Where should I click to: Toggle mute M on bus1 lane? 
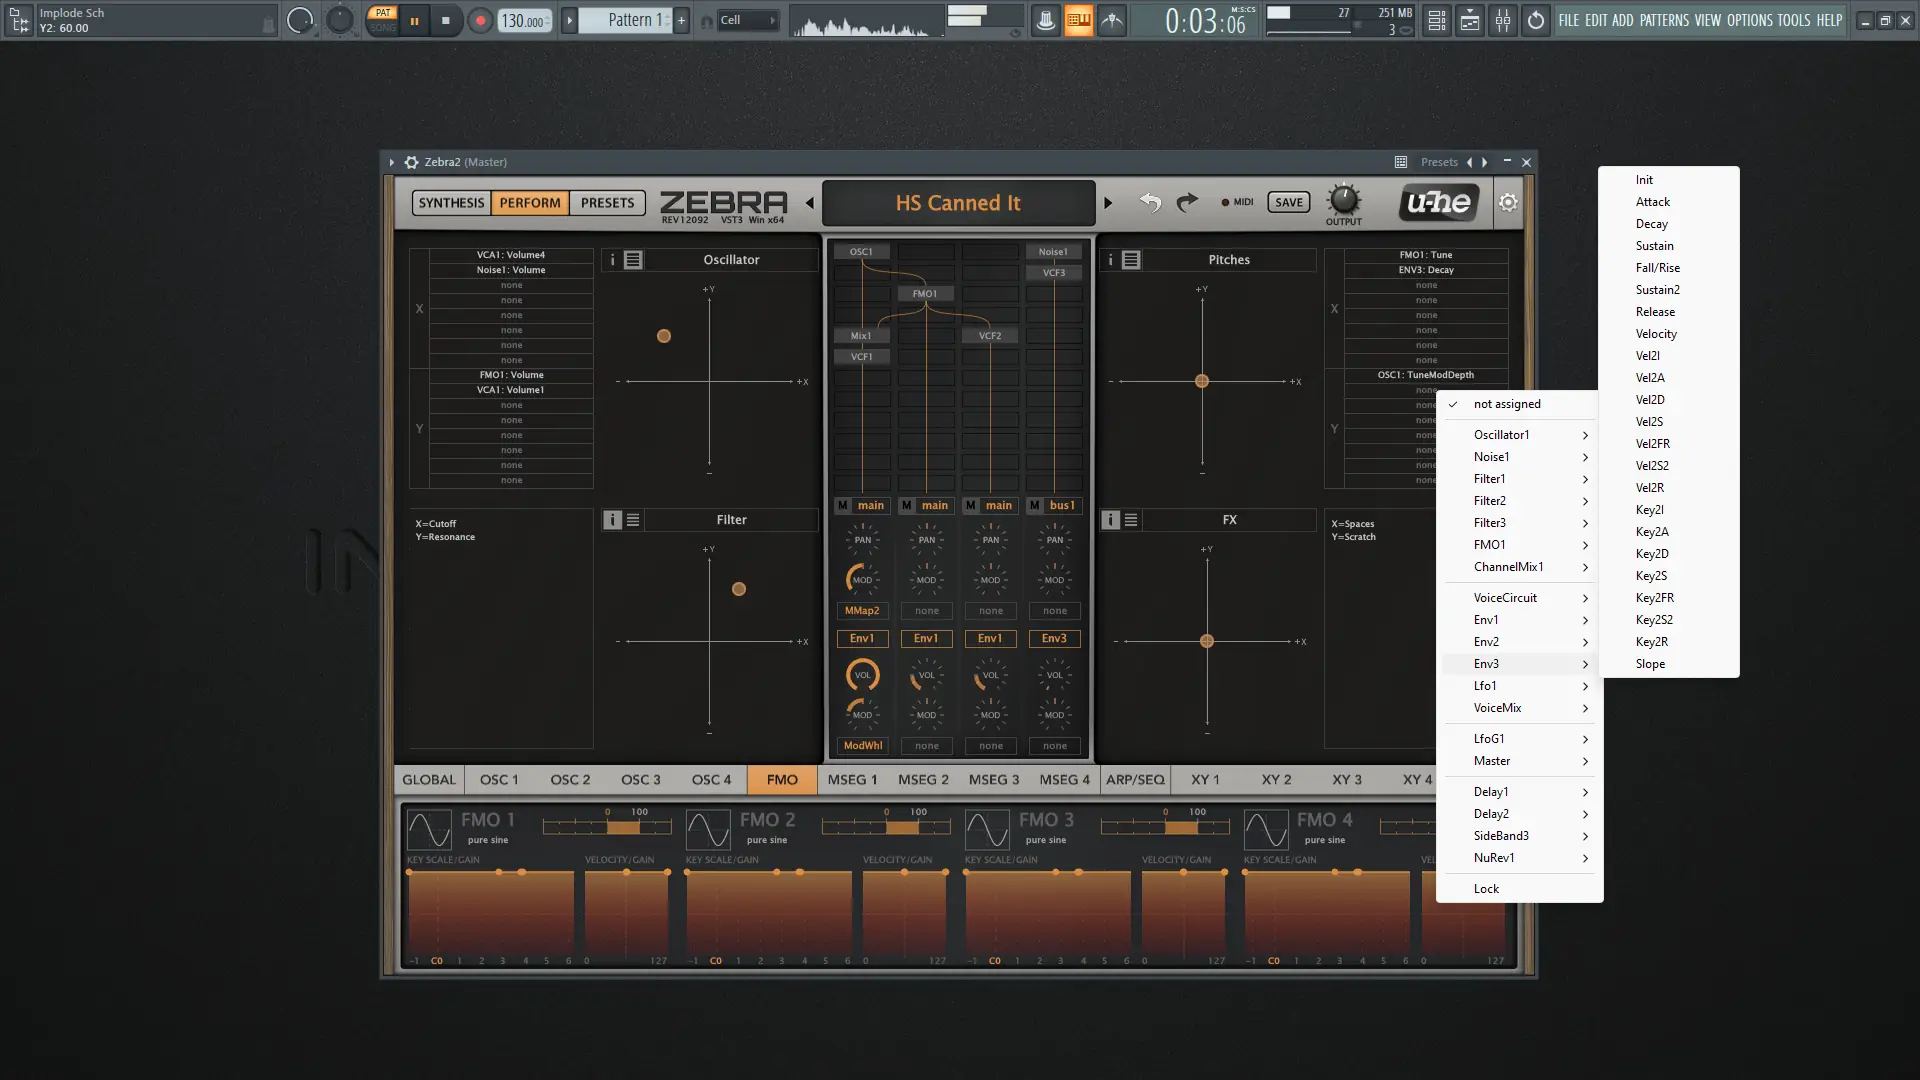[x=1035, y=505]
